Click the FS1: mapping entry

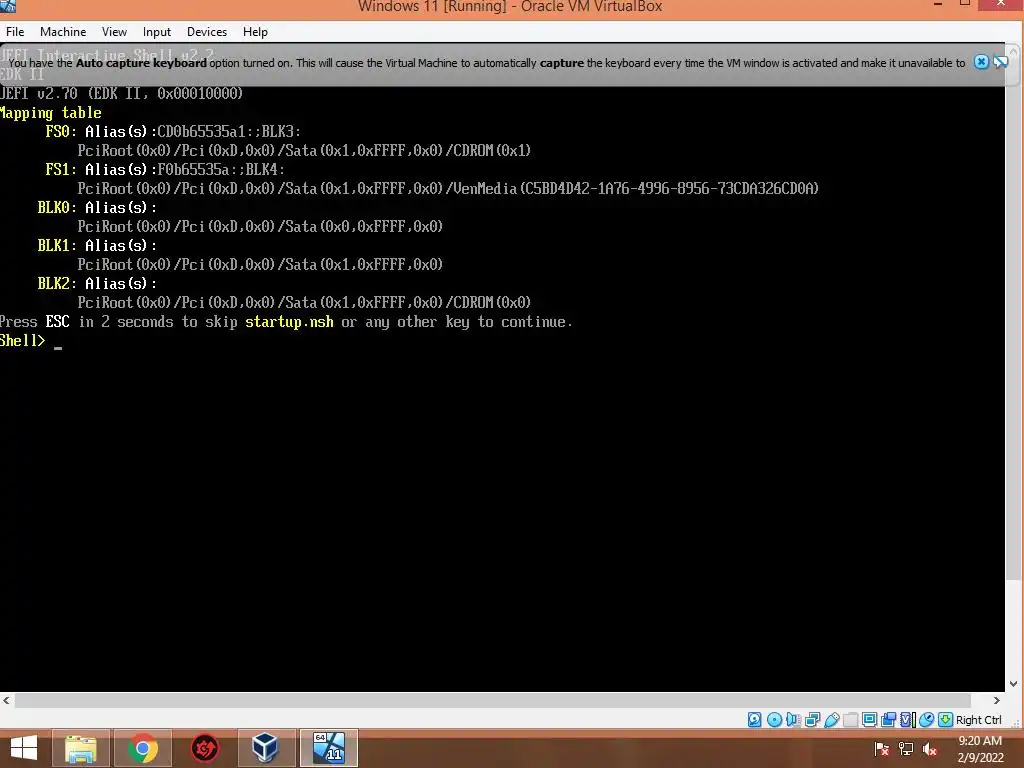click(x=165, y=169)
